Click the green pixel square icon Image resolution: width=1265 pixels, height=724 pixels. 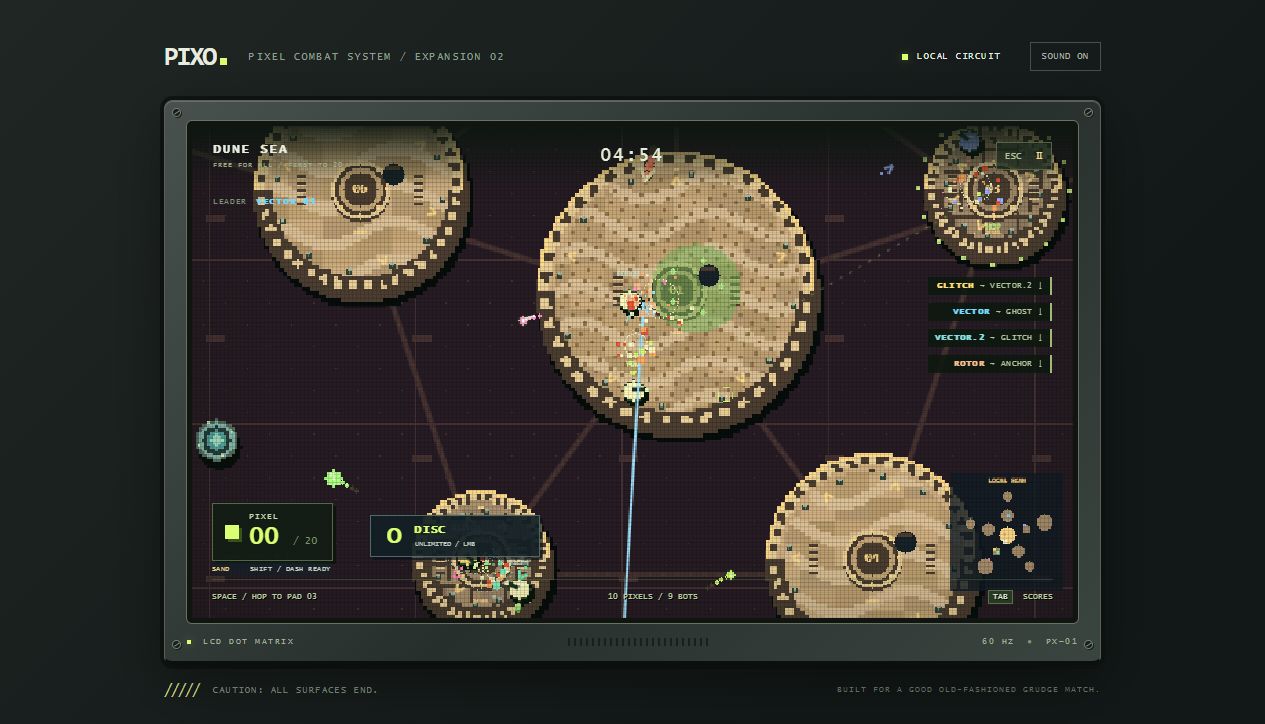(232, 533)
